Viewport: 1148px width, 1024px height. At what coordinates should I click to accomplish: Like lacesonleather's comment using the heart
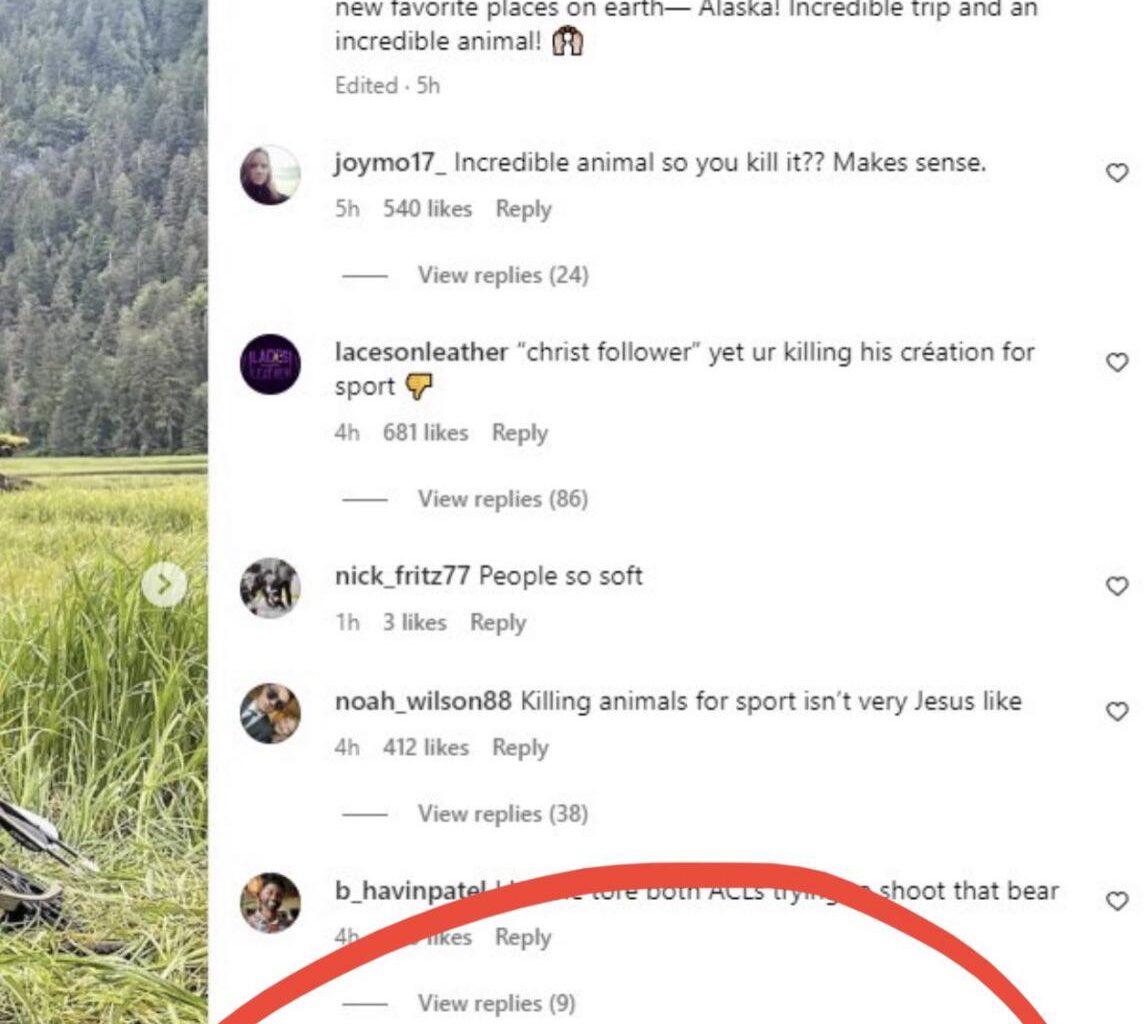click(1116, 363)
